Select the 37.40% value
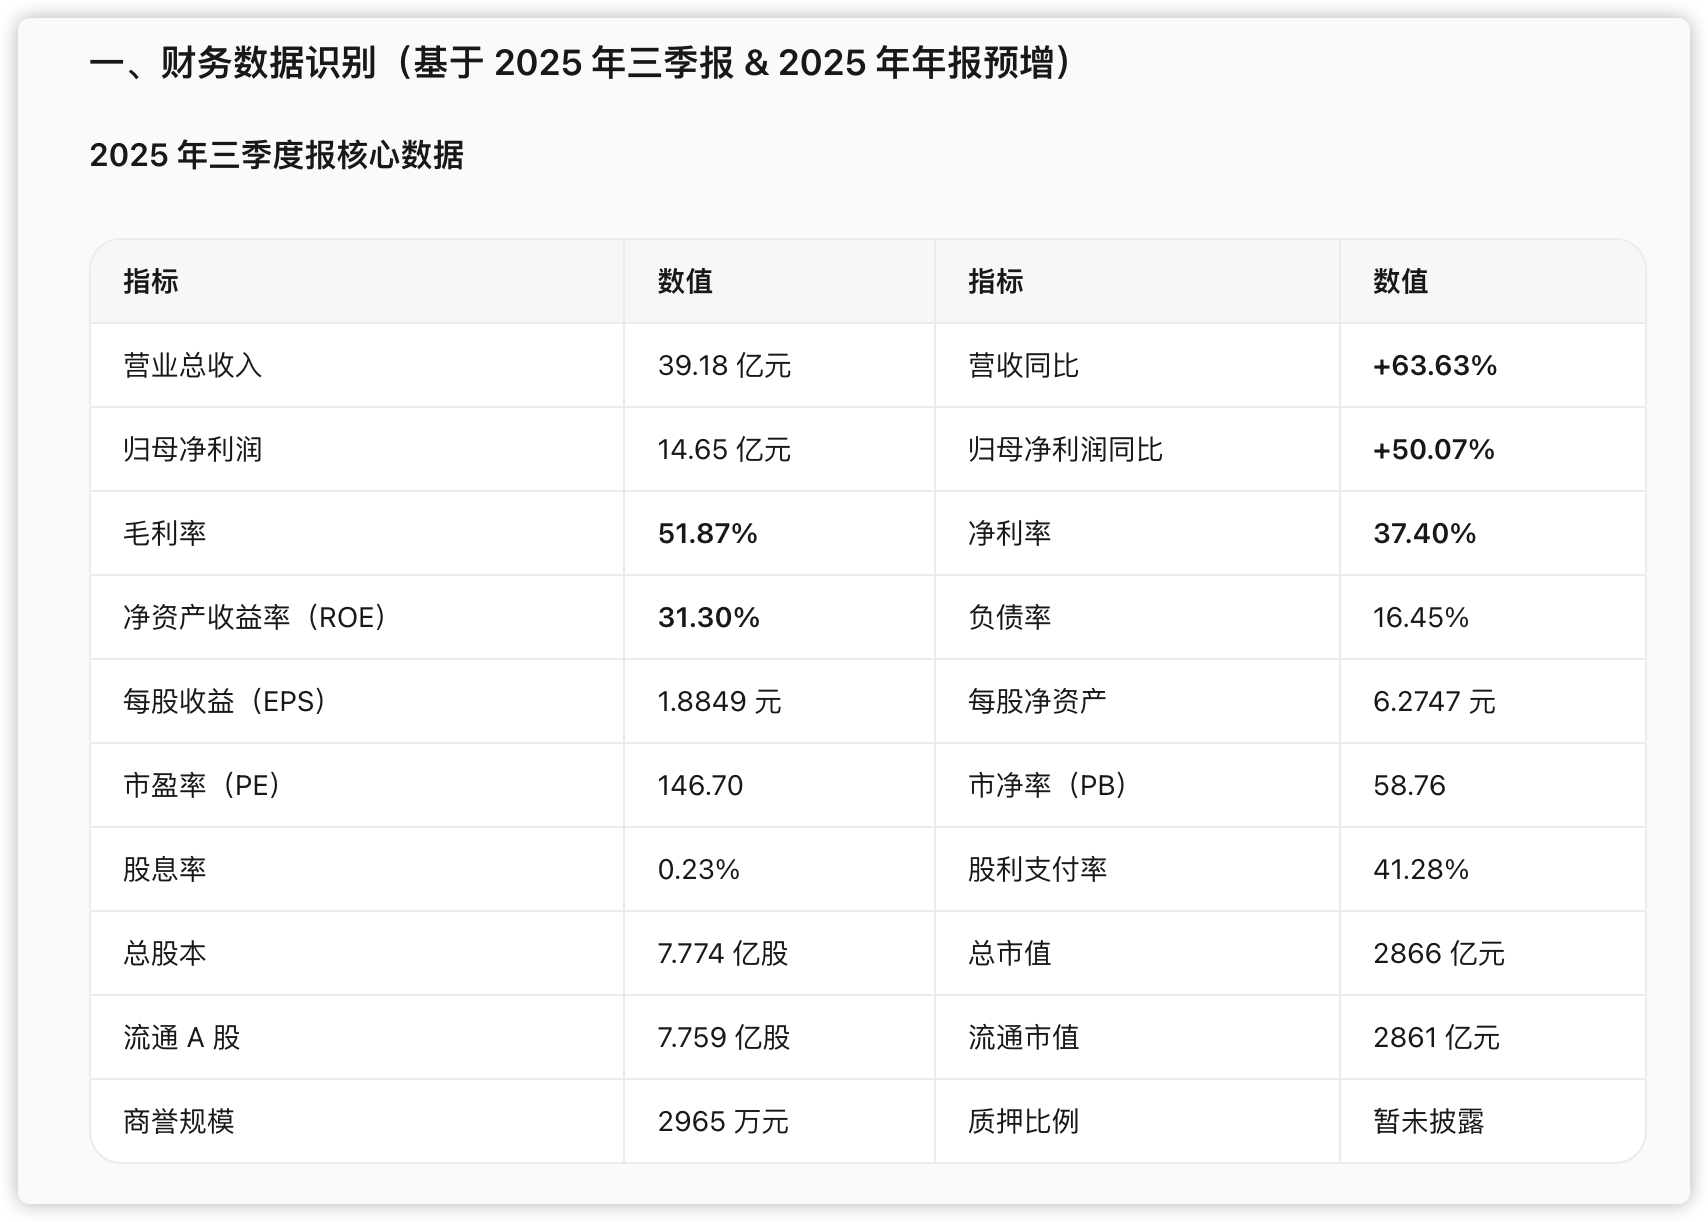The height and width of the screenshot is (1222, 1708). pos(1424,533)
